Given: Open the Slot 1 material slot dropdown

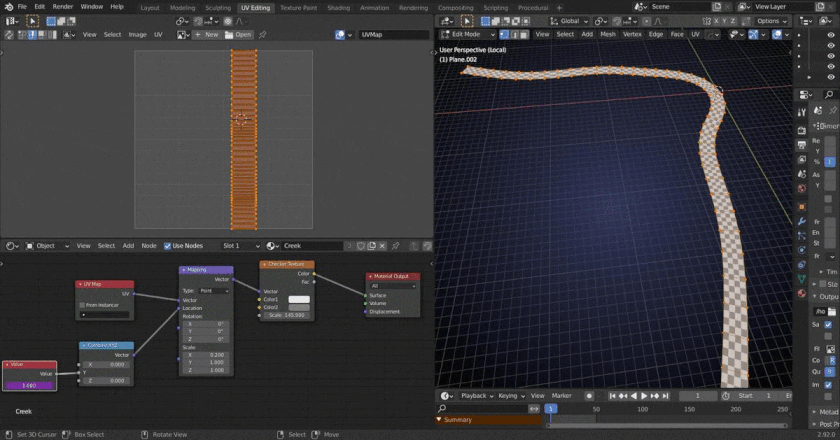Looking at the screenshot, I should coord(240,246).
